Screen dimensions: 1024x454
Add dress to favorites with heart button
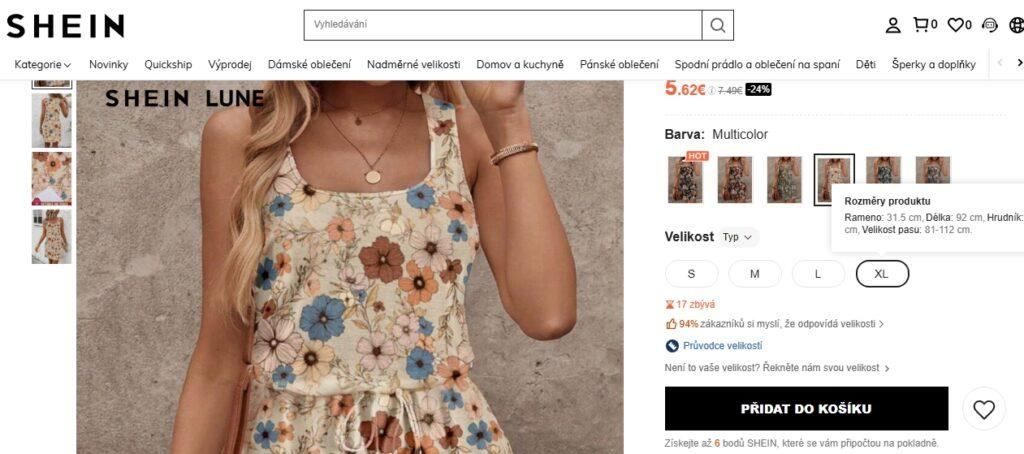984,409
